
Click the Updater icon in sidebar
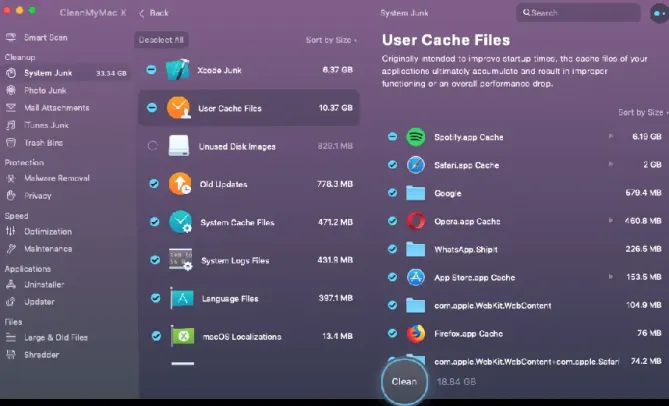click(11, 302)
